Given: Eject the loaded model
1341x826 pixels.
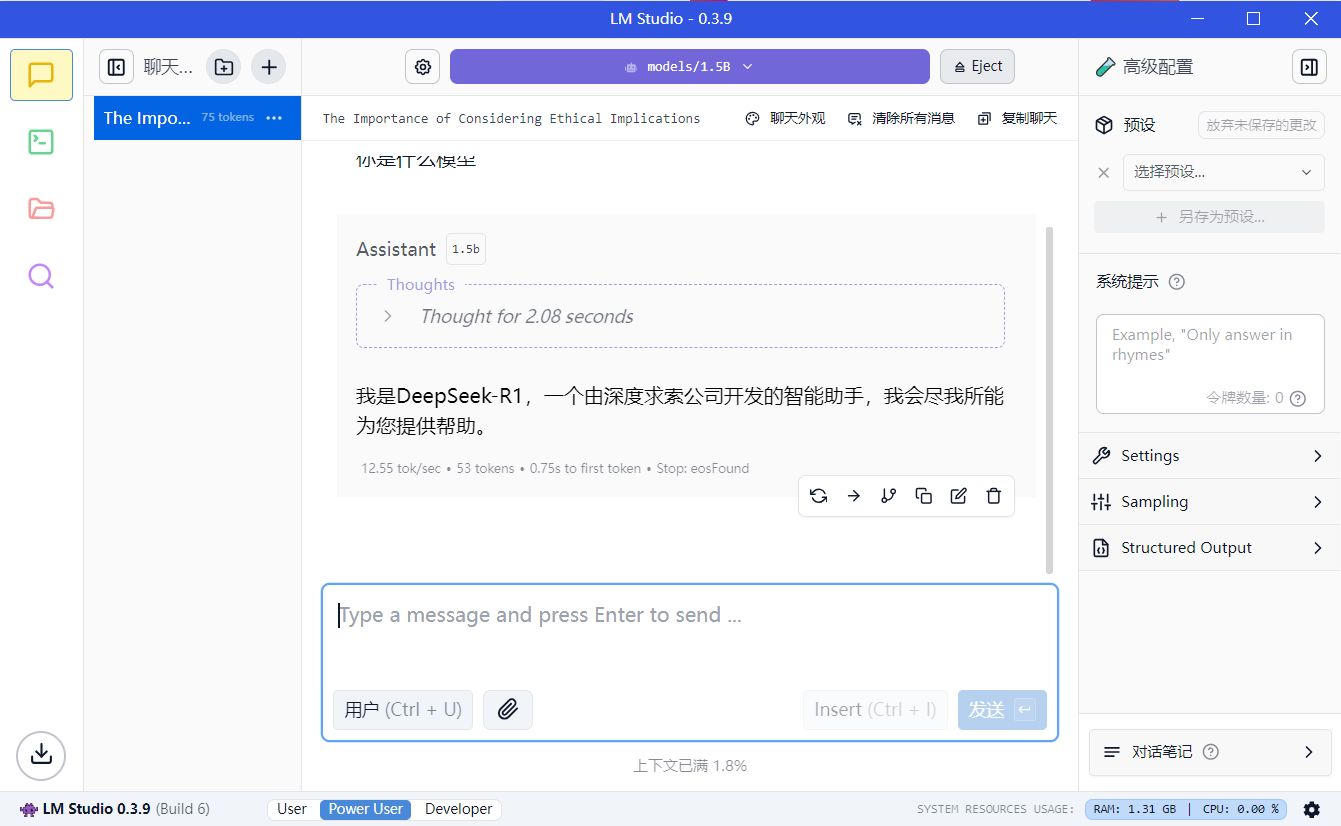Looking at the screenshot, I should 978,67.
